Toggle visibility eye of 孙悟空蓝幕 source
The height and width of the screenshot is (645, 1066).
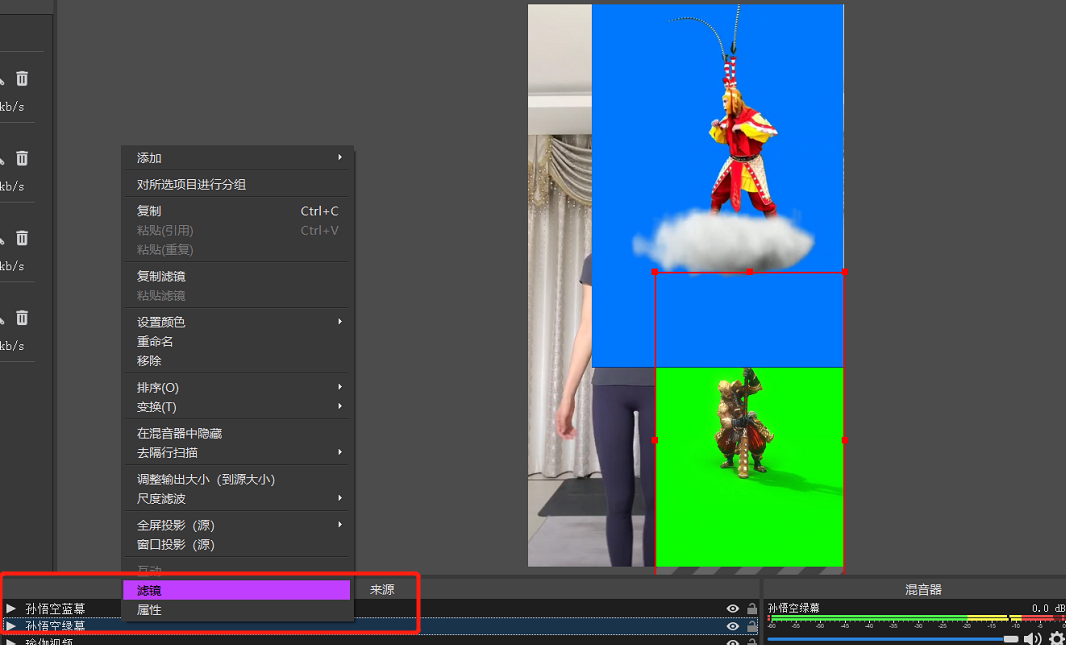tap(732, 608)
